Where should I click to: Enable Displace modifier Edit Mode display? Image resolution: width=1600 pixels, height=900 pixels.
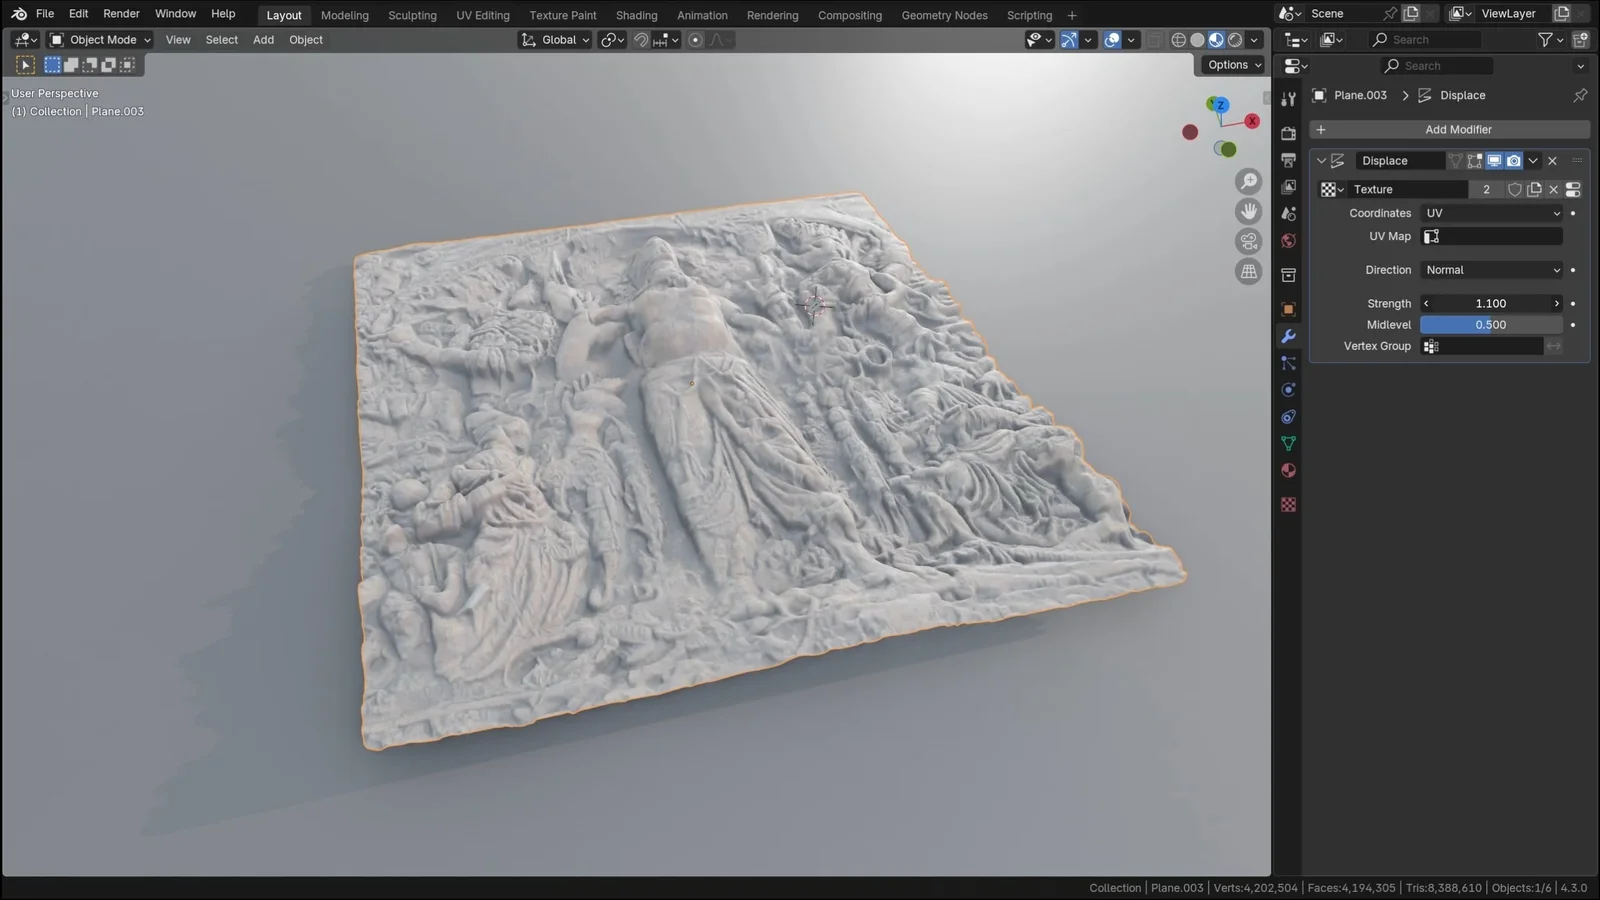[1474, 160]
